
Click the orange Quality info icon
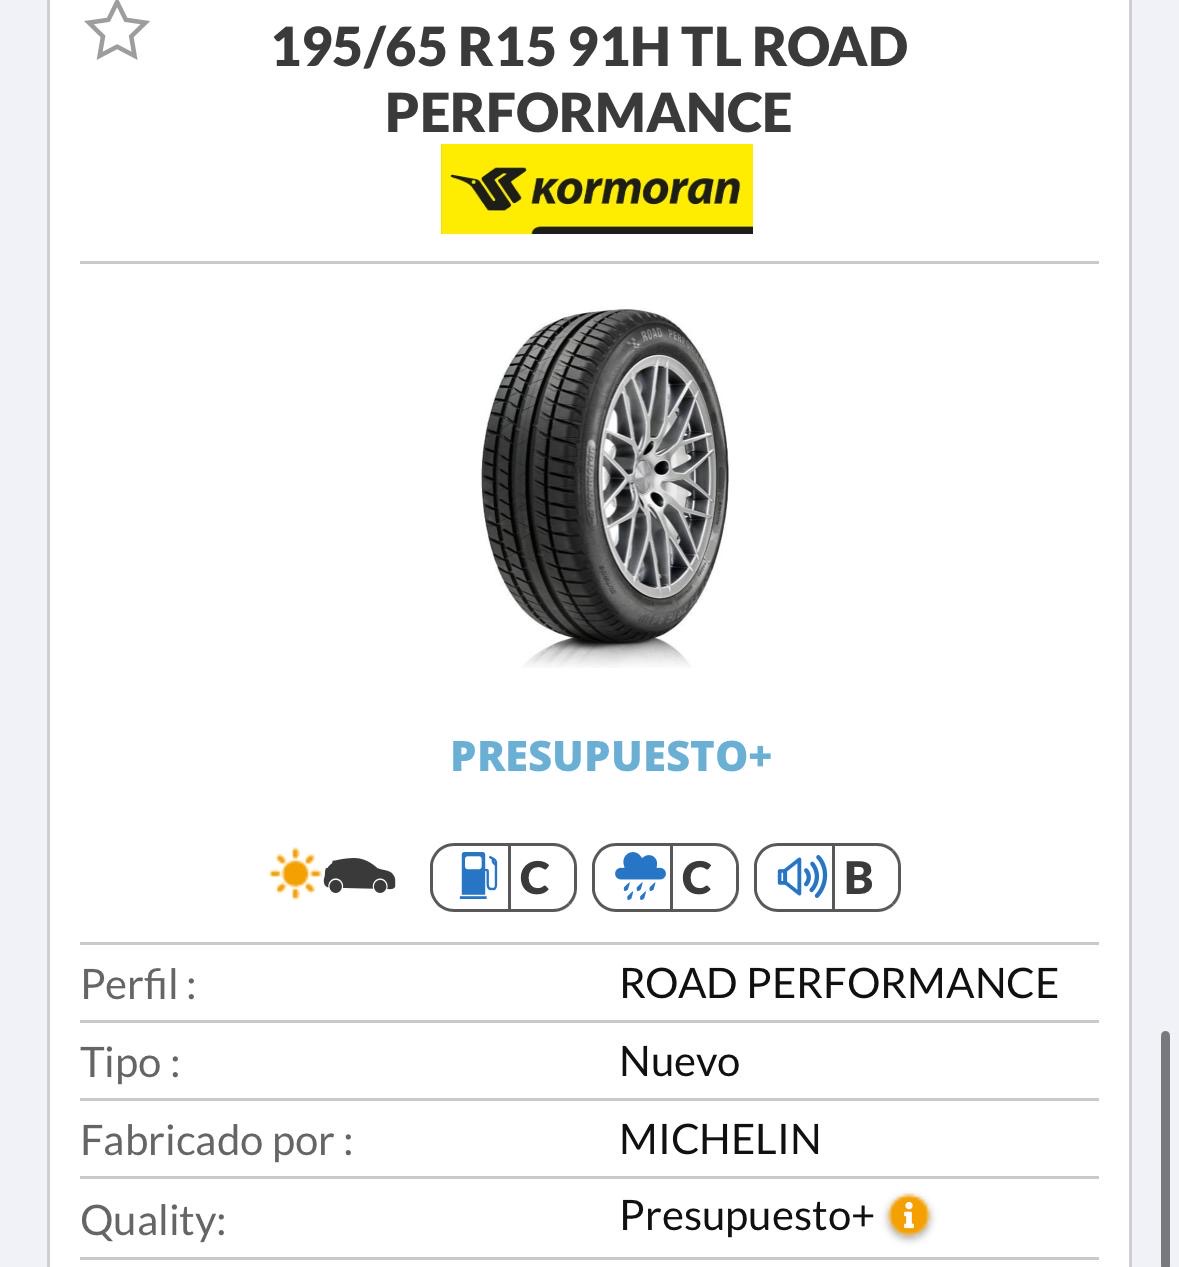[x=908, y=1216]
